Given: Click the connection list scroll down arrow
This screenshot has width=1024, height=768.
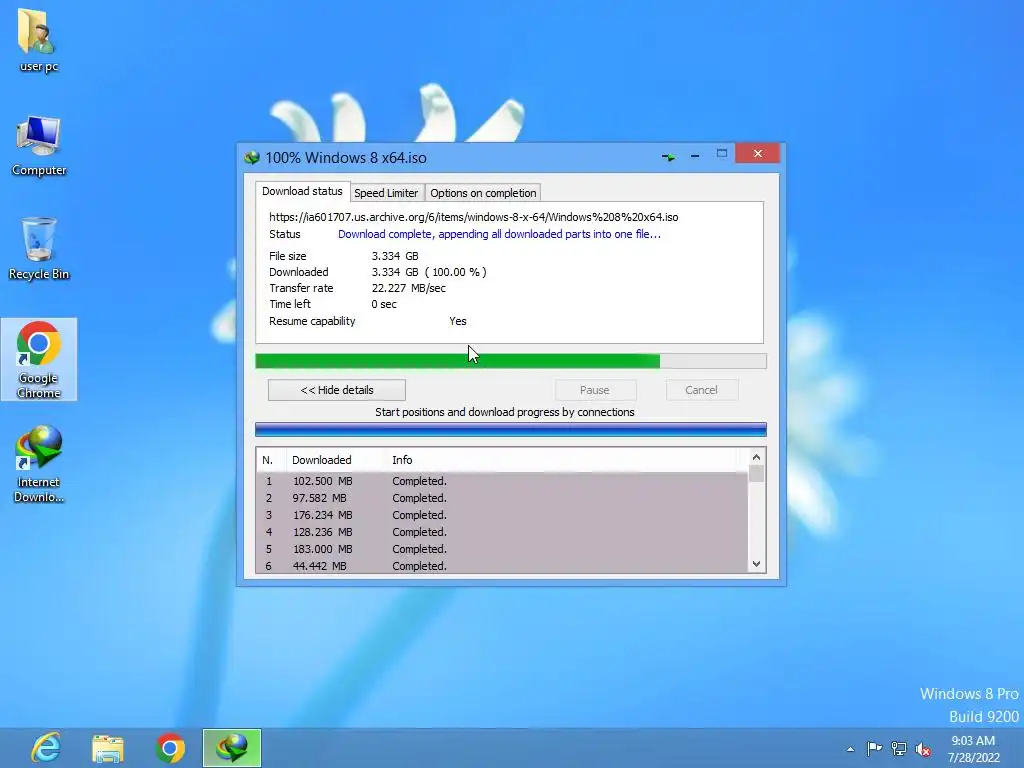Looking at the screenshot, I should coord(756,564).
